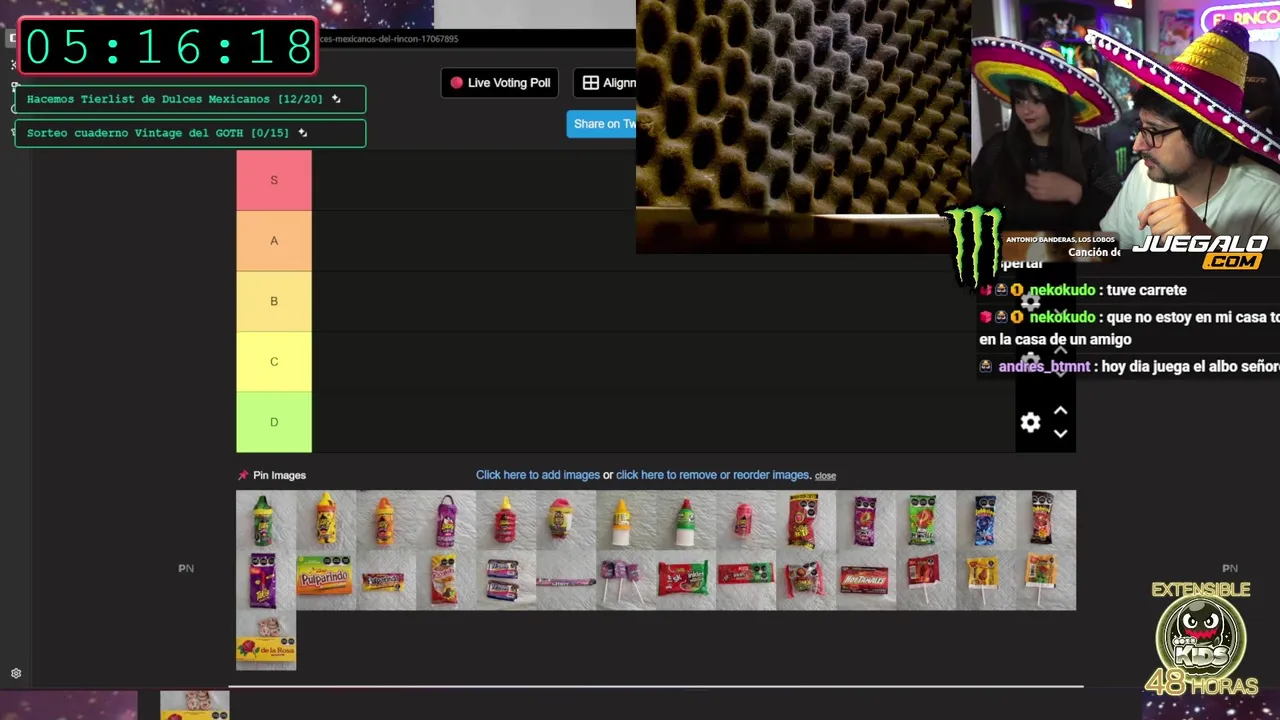Select the light orange B tier label
Screen dimensions: 1280x720
coord(274,301)
